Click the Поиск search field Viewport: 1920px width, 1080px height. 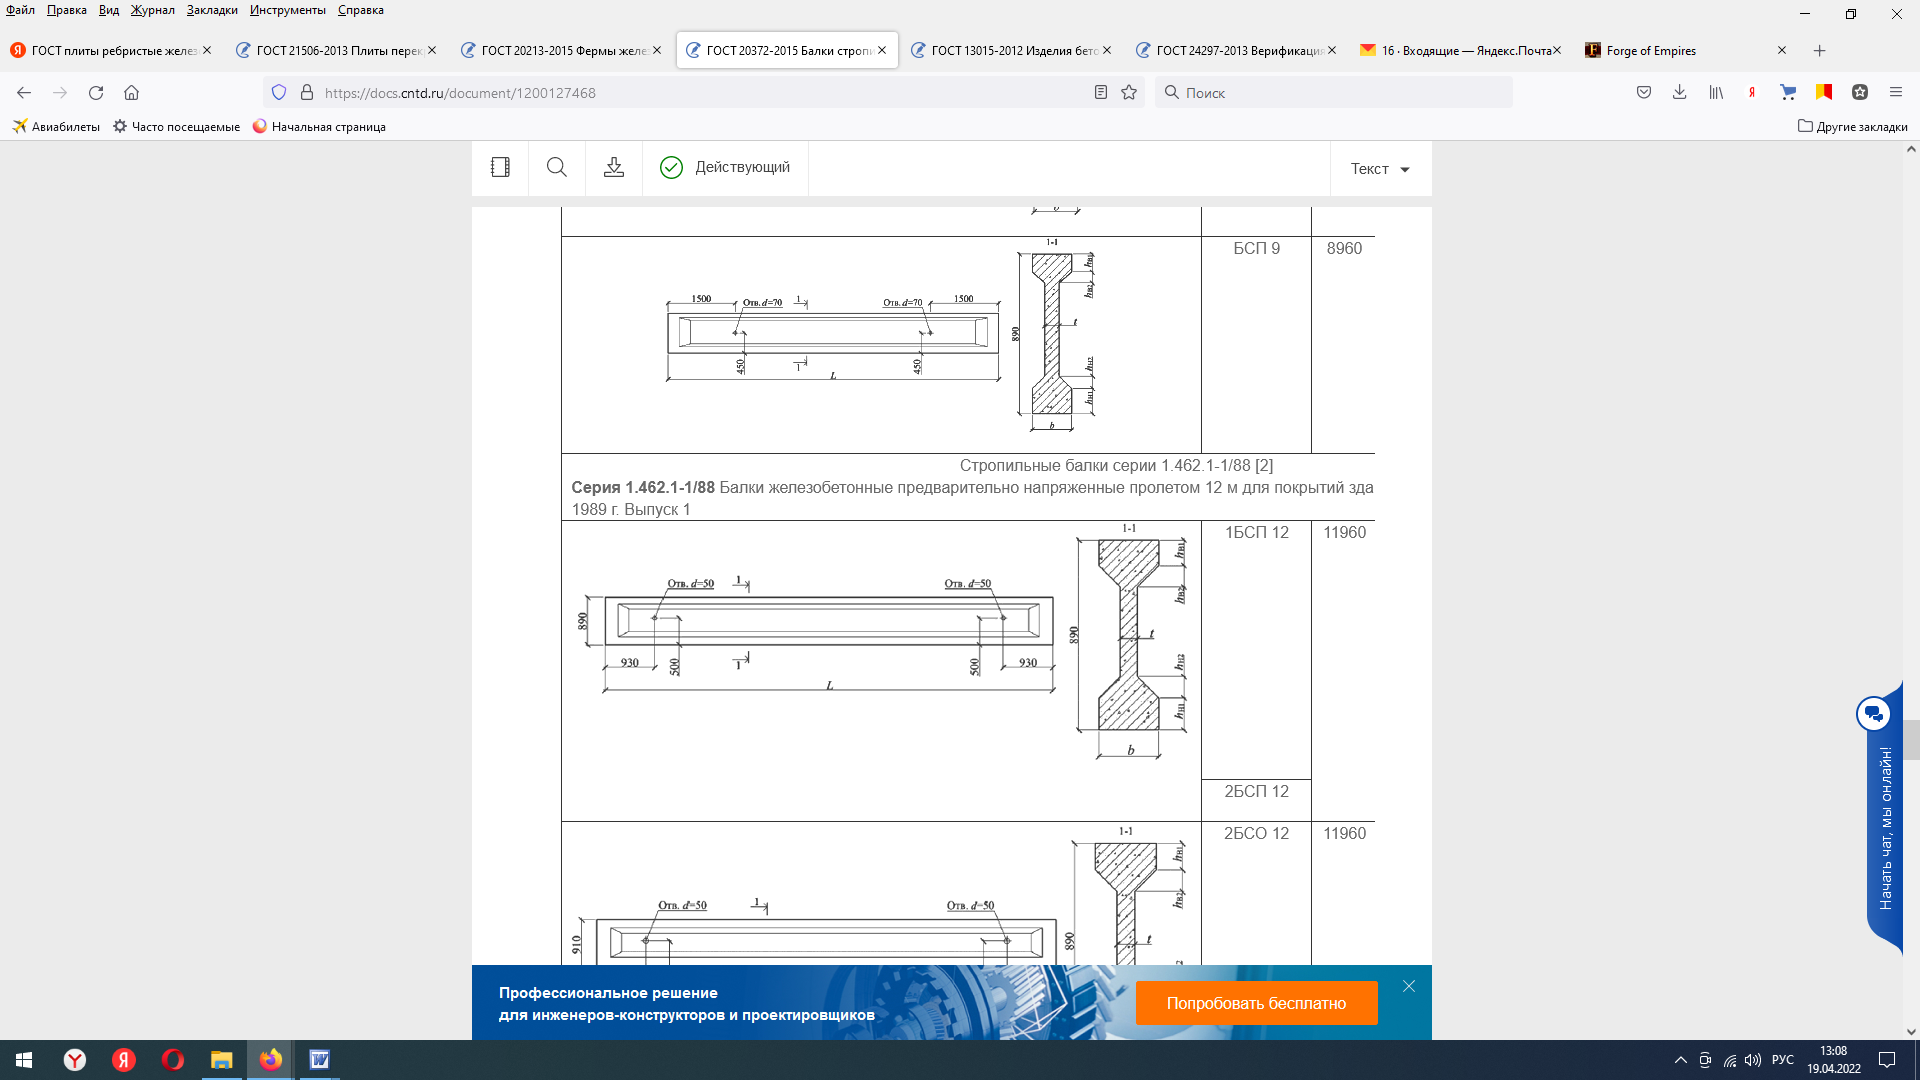(1335, 93)
